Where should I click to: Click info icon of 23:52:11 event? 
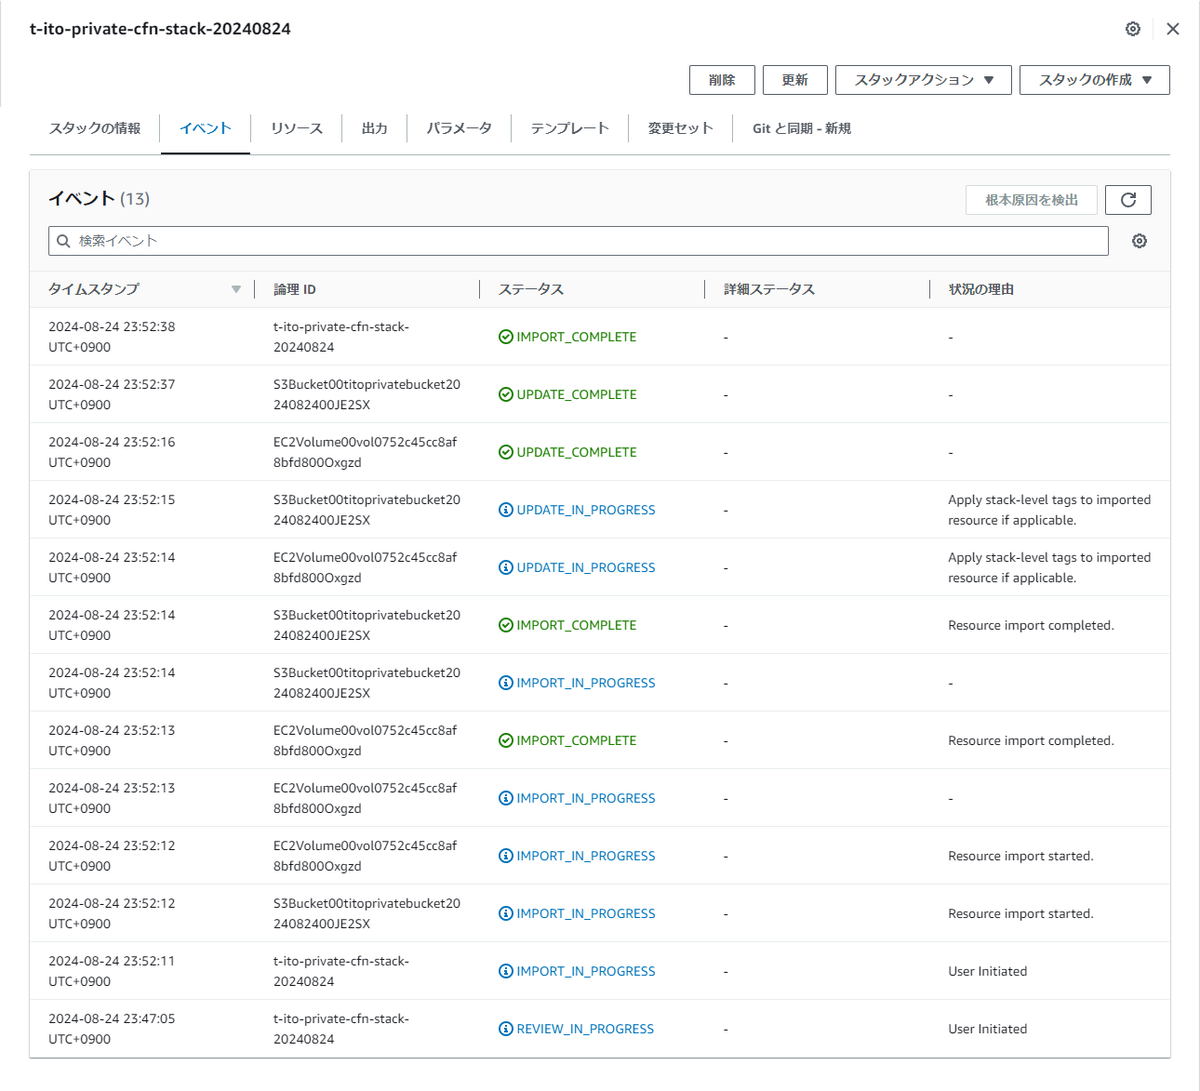coord(506,971)
